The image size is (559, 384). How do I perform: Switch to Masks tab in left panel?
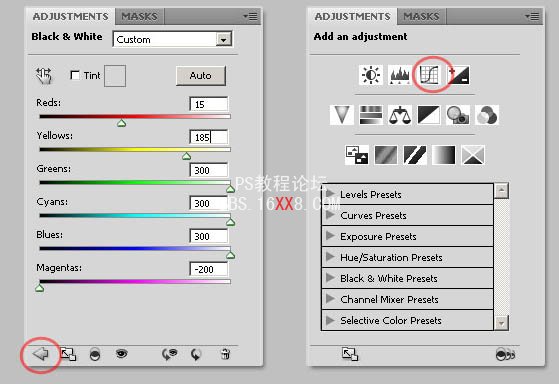tap(139, 16)
